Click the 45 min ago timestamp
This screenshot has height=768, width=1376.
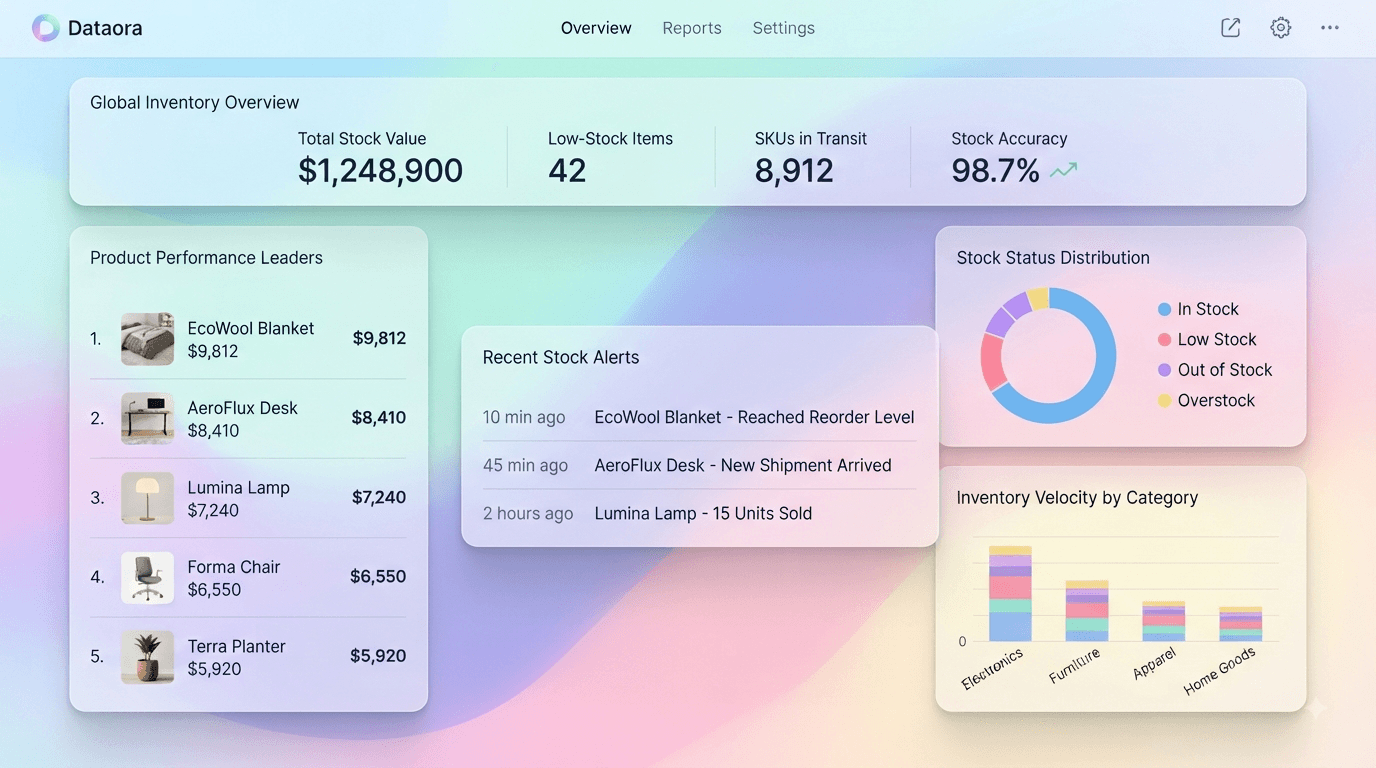(x=525, y=465)
